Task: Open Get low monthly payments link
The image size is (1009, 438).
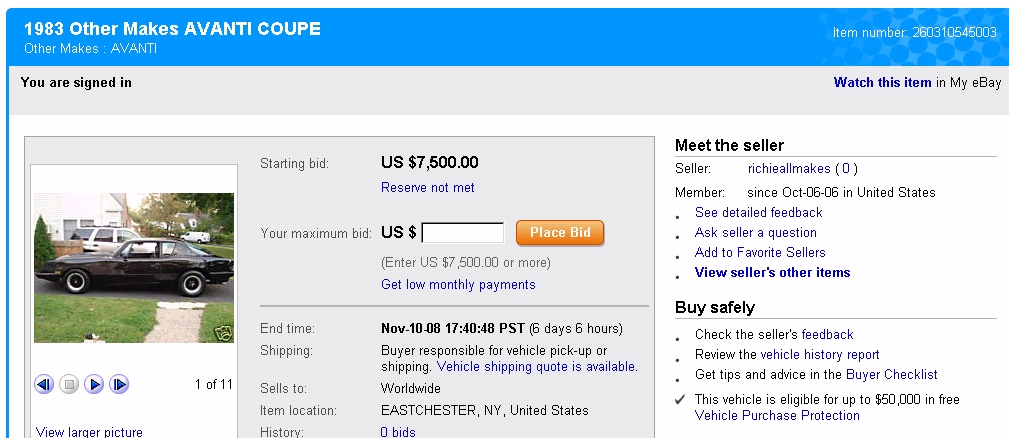Action: point(458,284)
